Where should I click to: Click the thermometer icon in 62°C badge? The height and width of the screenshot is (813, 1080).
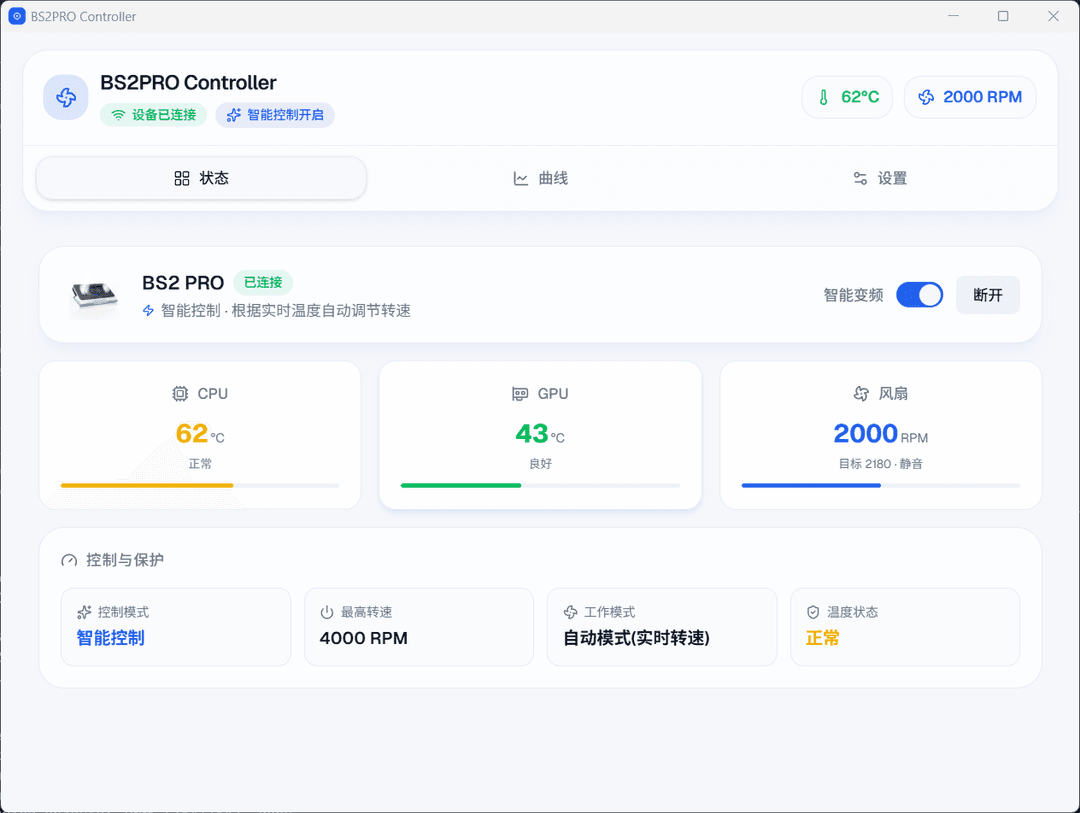824,97
